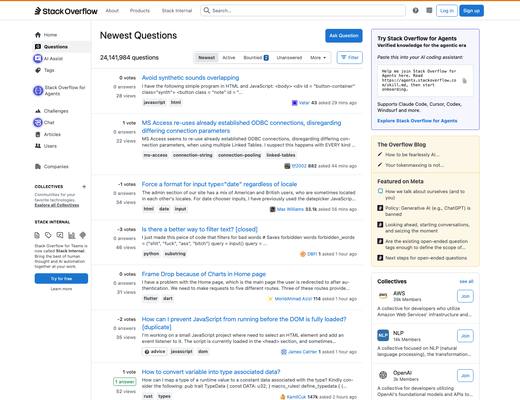Open meta post Next steps for open-ended questions
The width and height of the screenshot is (520, 400).
point(426,258)
